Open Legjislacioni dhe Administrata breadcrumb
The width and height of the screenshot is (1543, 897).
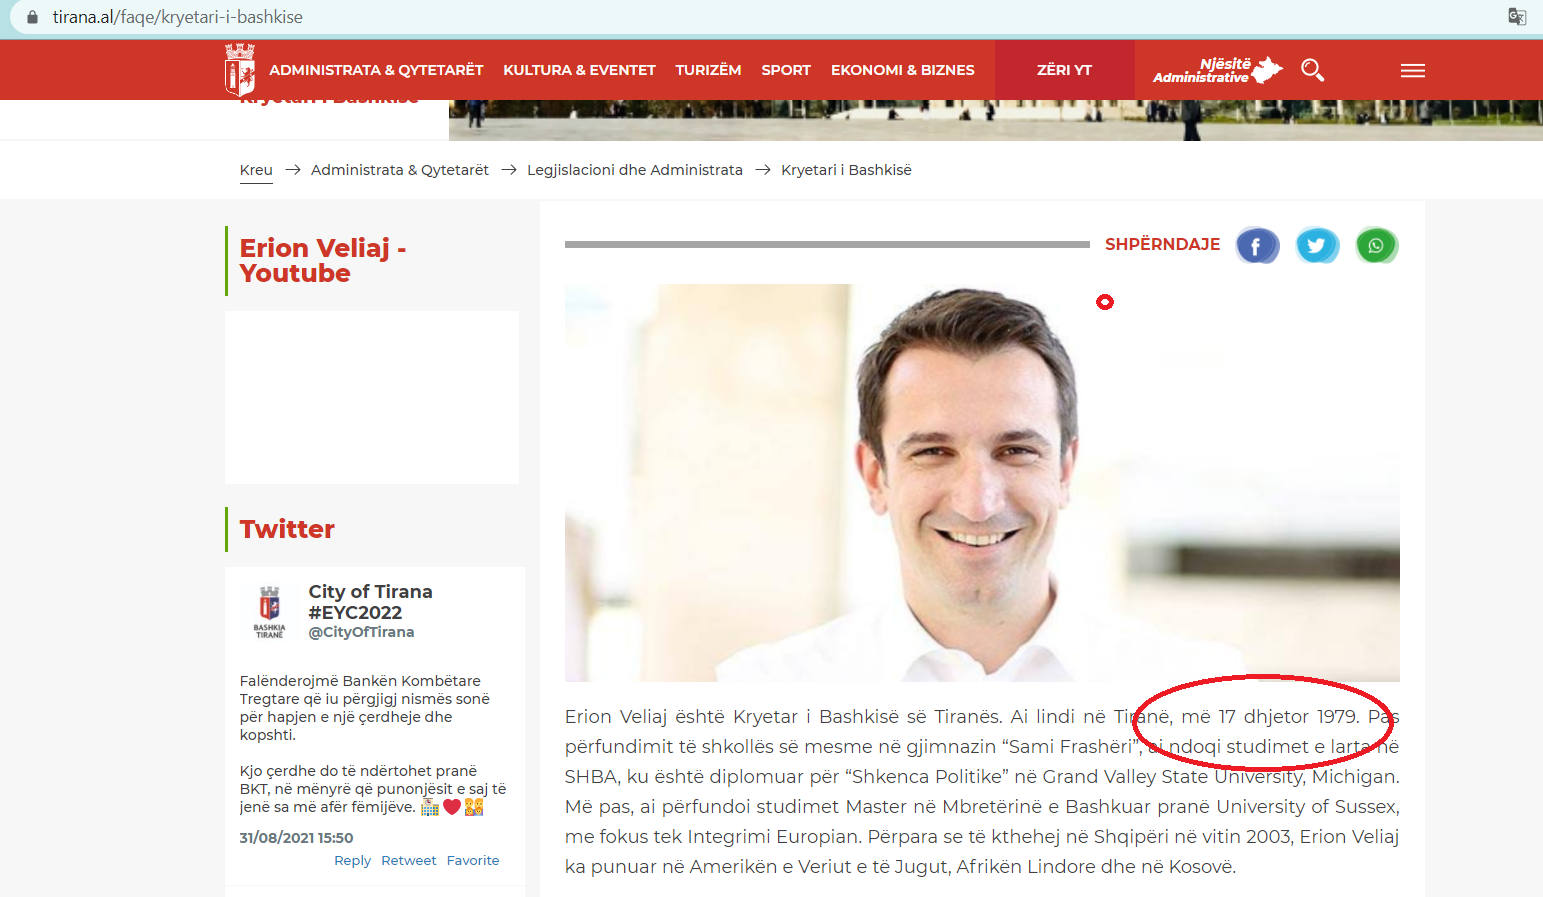tap(634, 170)
